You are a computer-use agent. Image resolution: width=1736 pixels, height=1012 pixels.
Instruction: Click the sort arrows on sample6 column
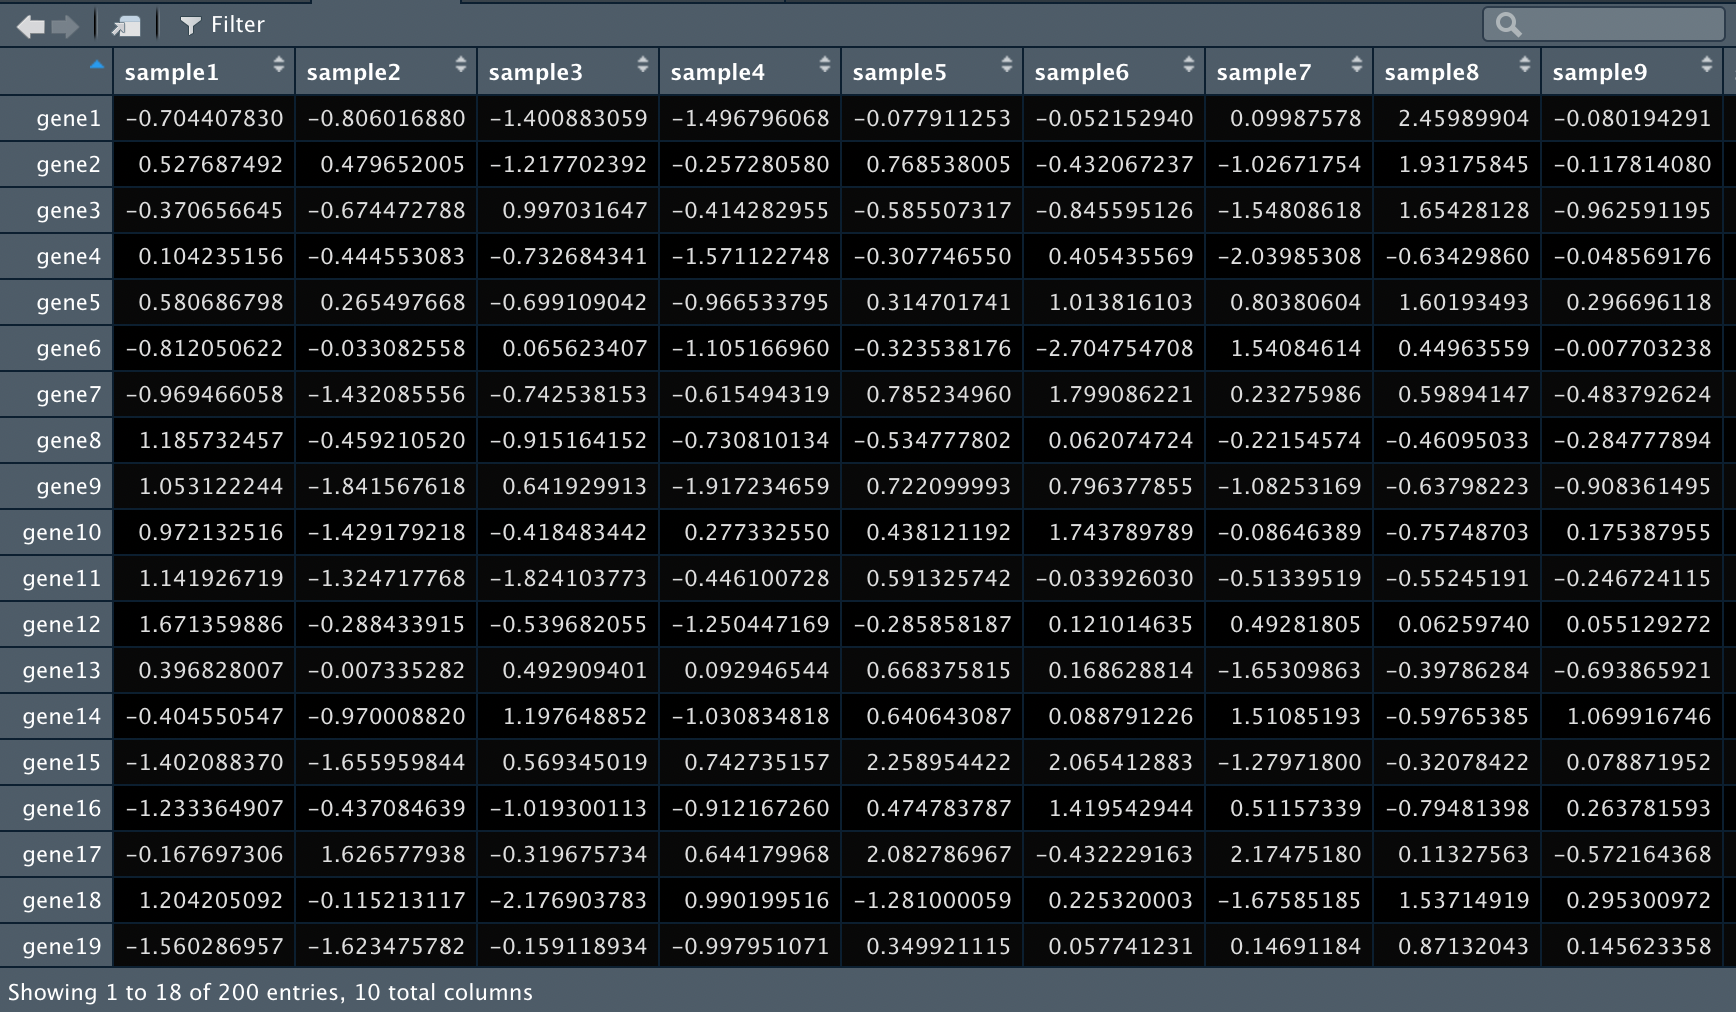(1188, 65)
